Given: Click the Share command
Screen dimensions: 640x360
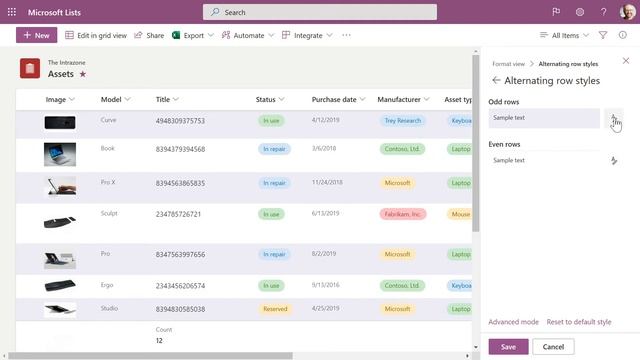Looking at the screenshot, I should pyautogui.click(x=149, y=36).
